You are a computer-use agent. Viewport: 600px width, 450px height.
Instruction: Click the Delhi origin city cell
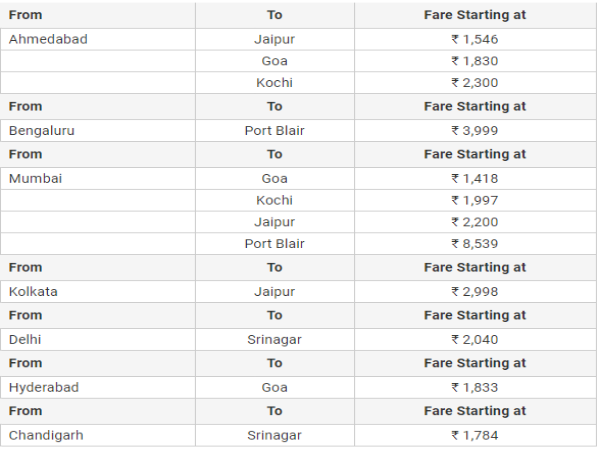26,339
